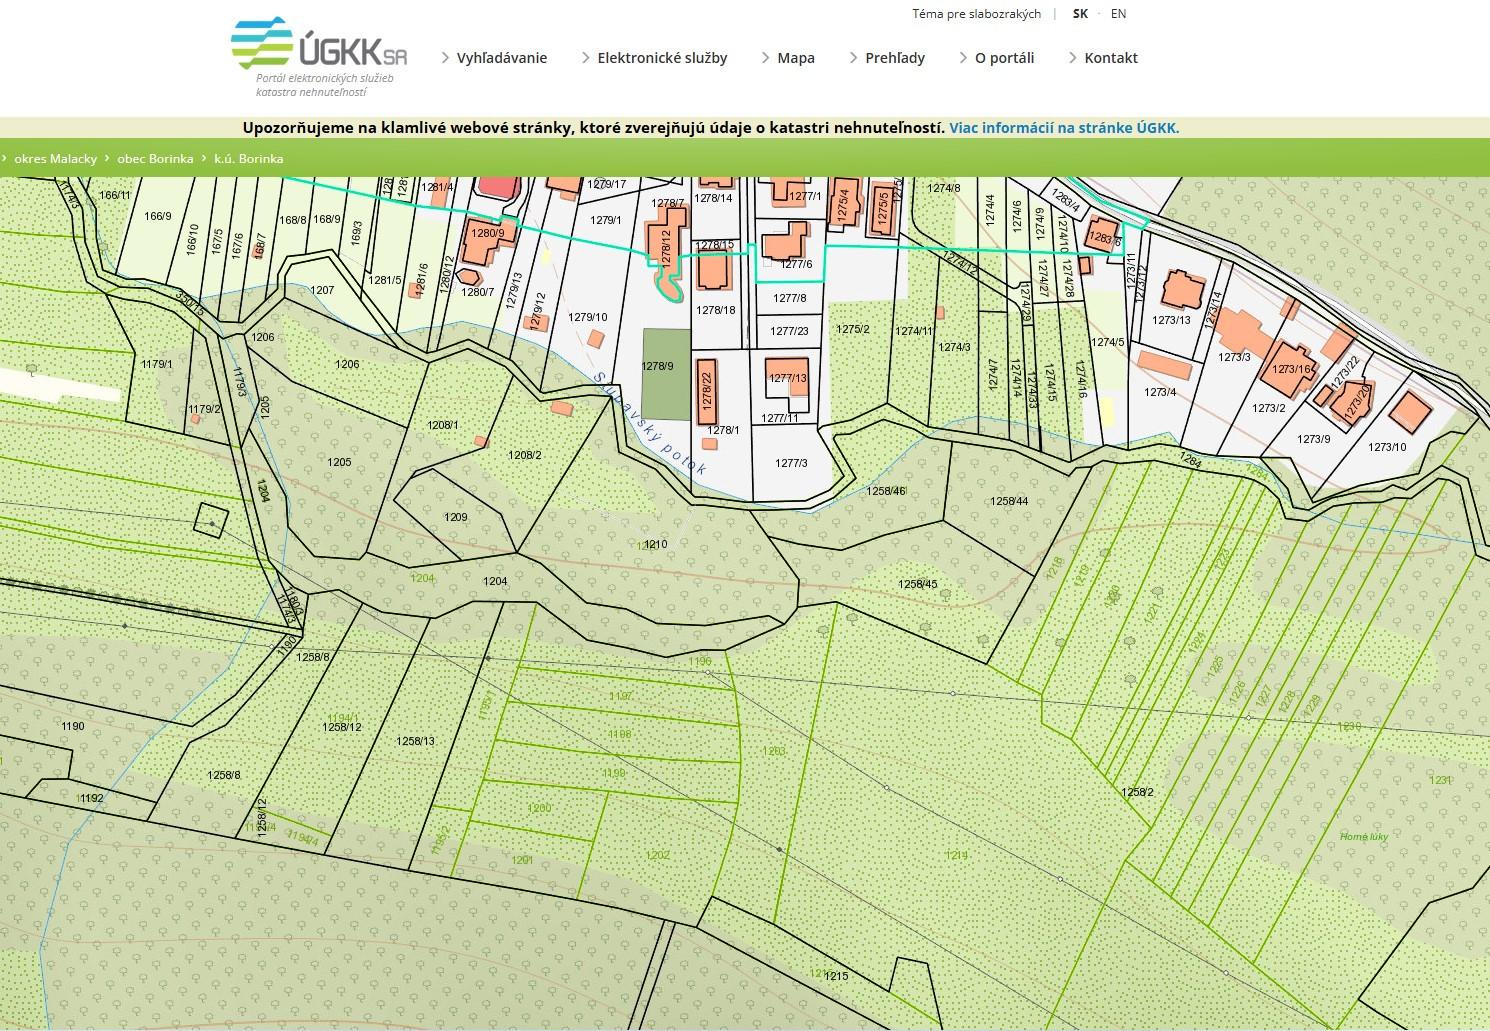
Task: Click parcel label 1258/45
Action: [x=917, y=584]
